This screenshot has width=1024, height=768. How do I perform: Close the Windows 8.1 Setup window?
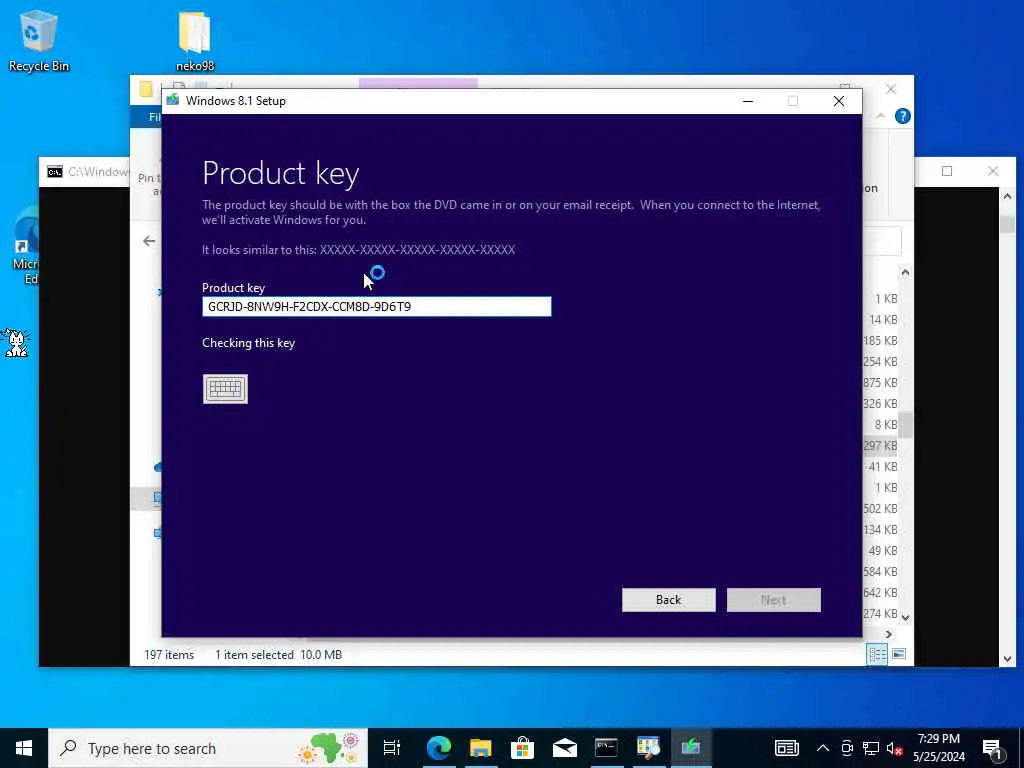[x=839, y=101]
